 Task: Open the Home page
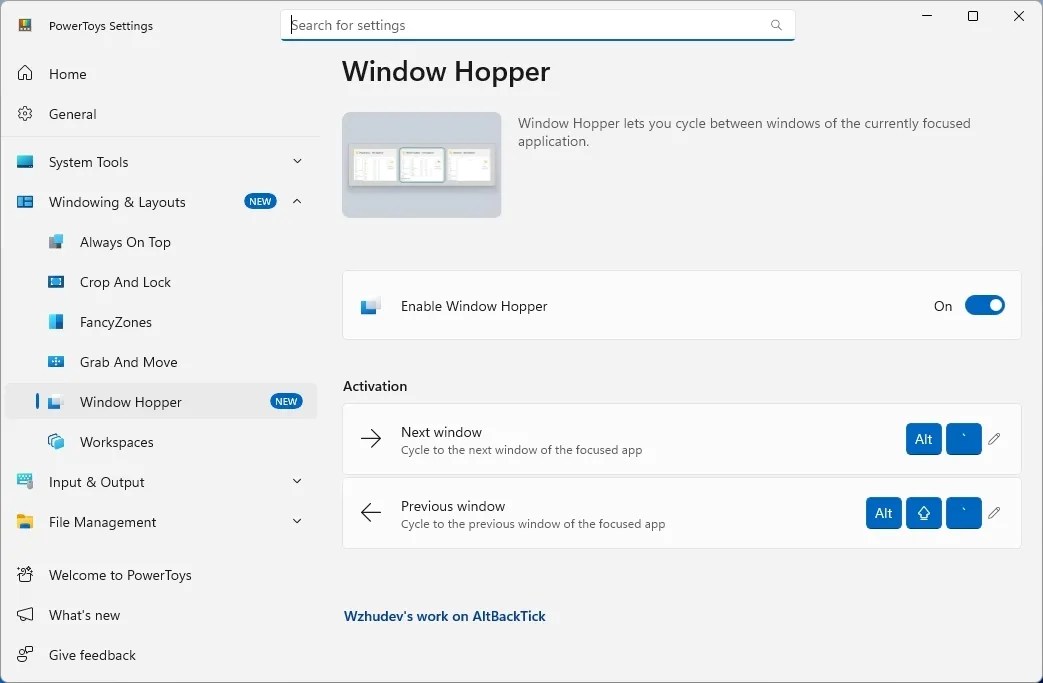coord(160,74)
